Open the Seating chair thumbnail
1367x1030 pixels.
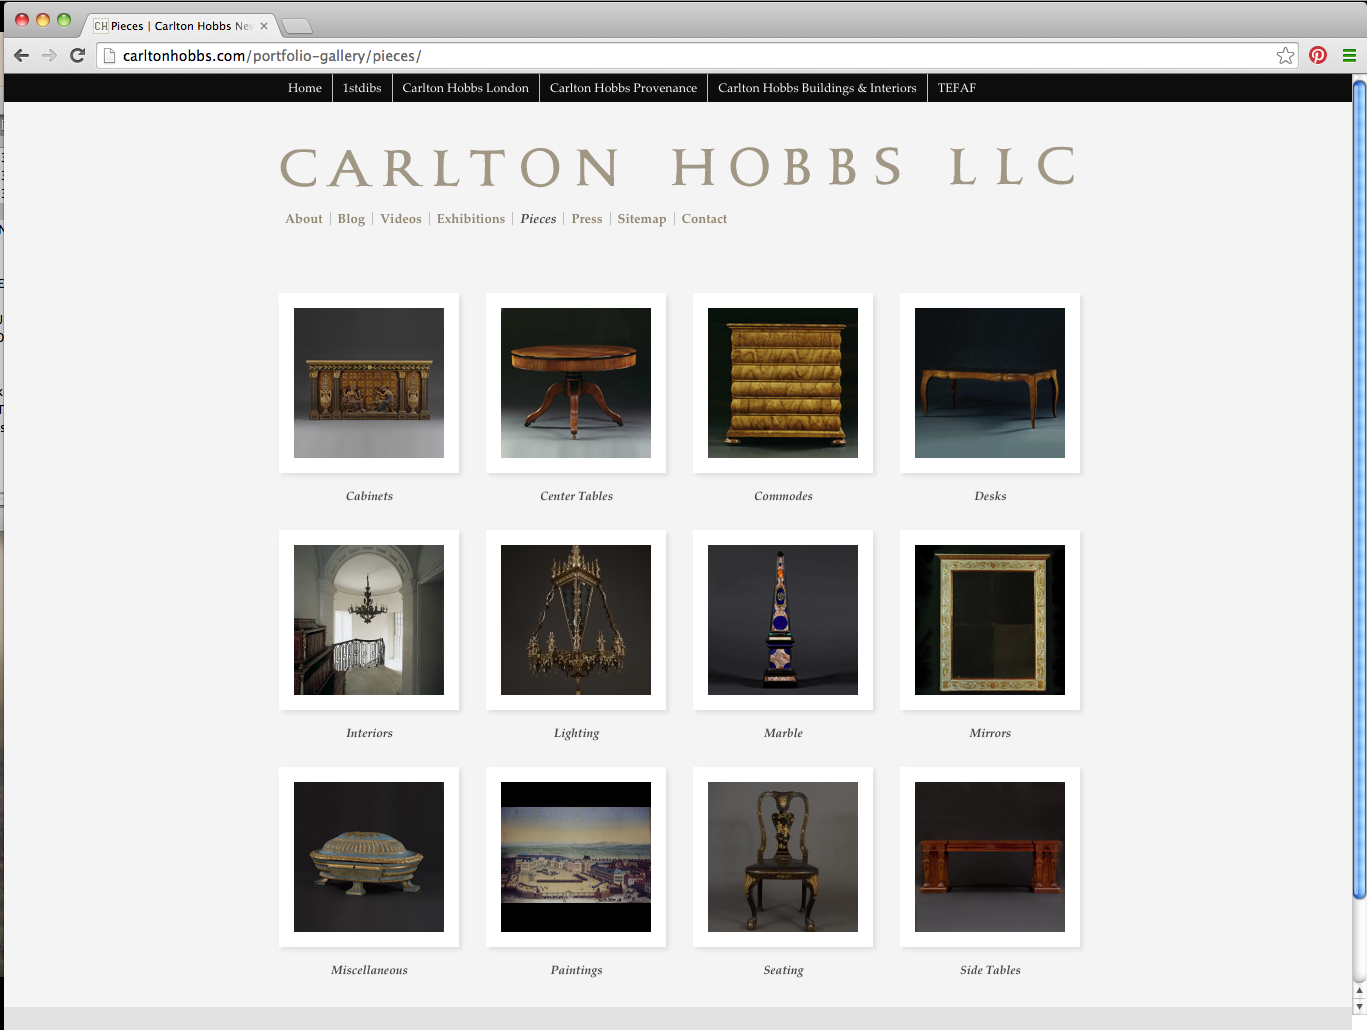[783, 857]
